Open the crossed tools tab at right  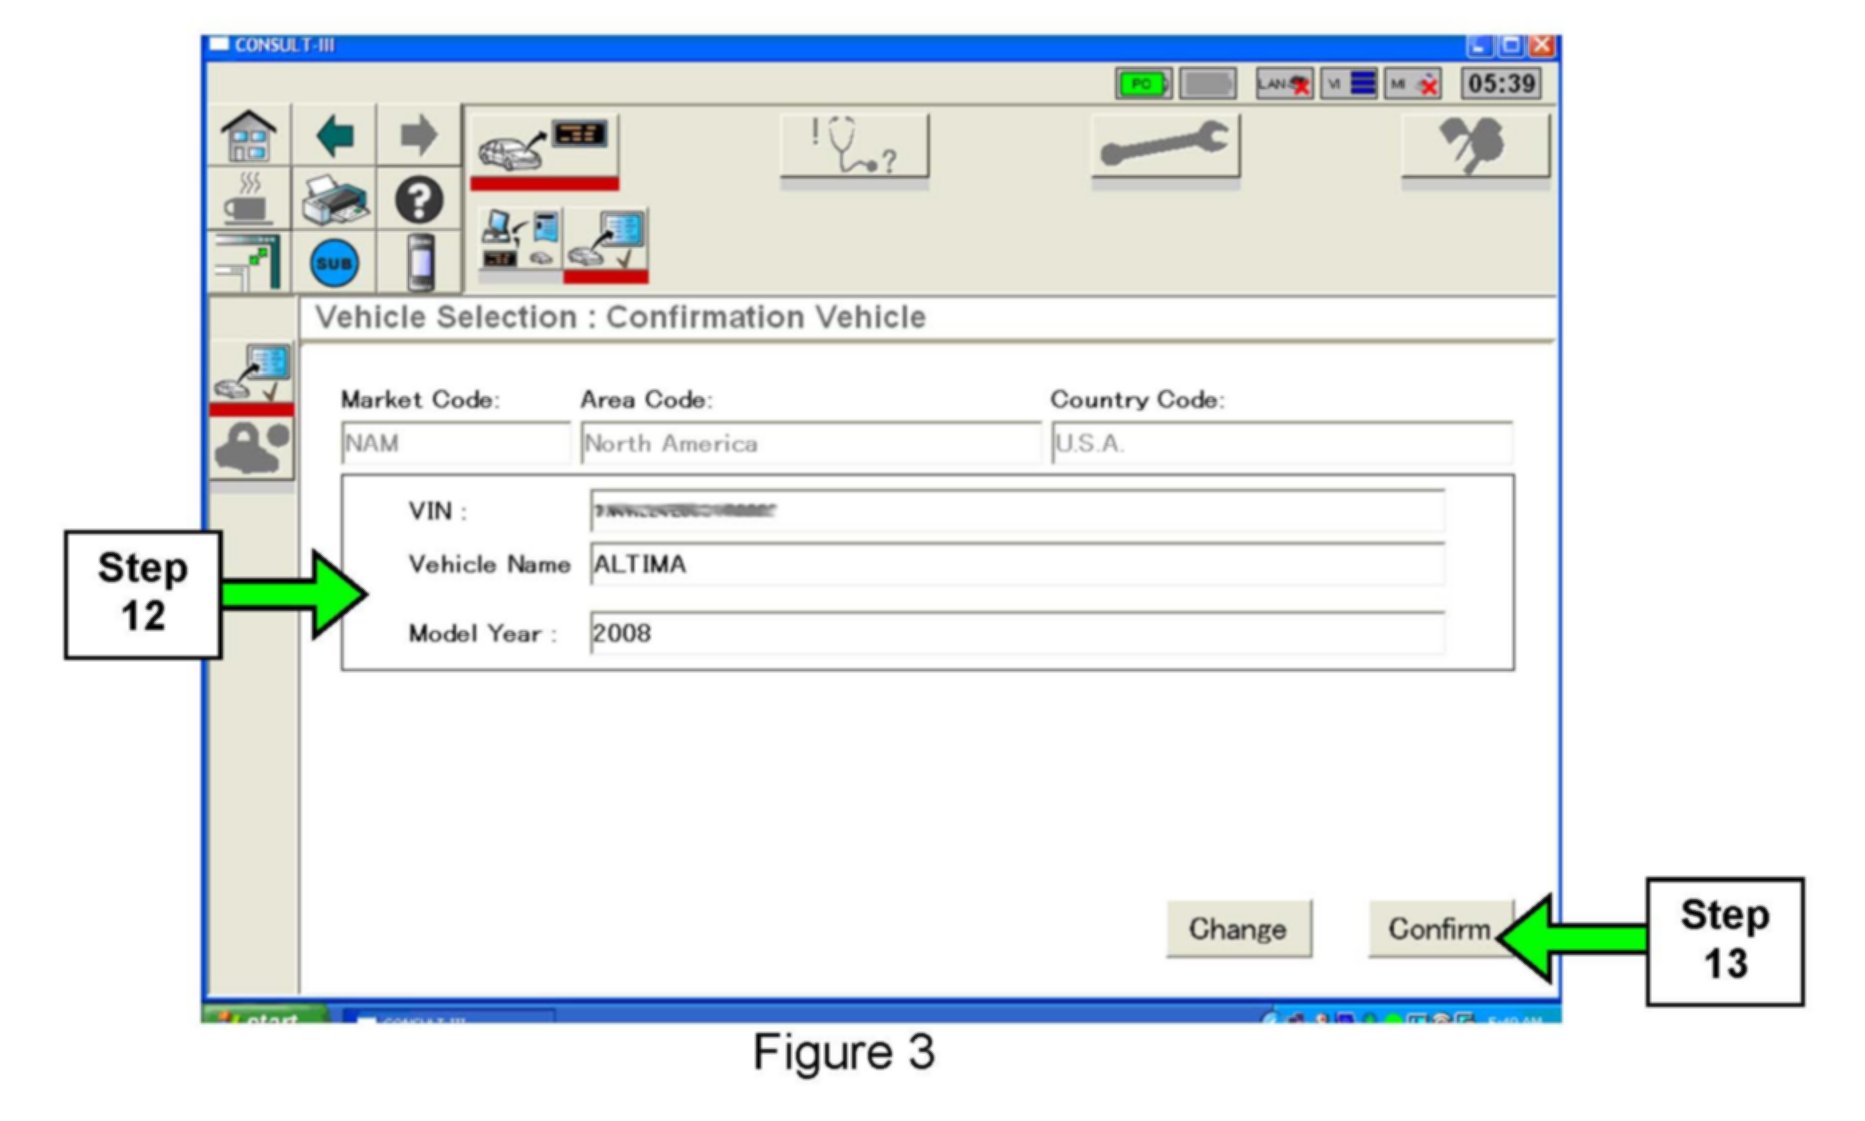tap(1475, 146)
